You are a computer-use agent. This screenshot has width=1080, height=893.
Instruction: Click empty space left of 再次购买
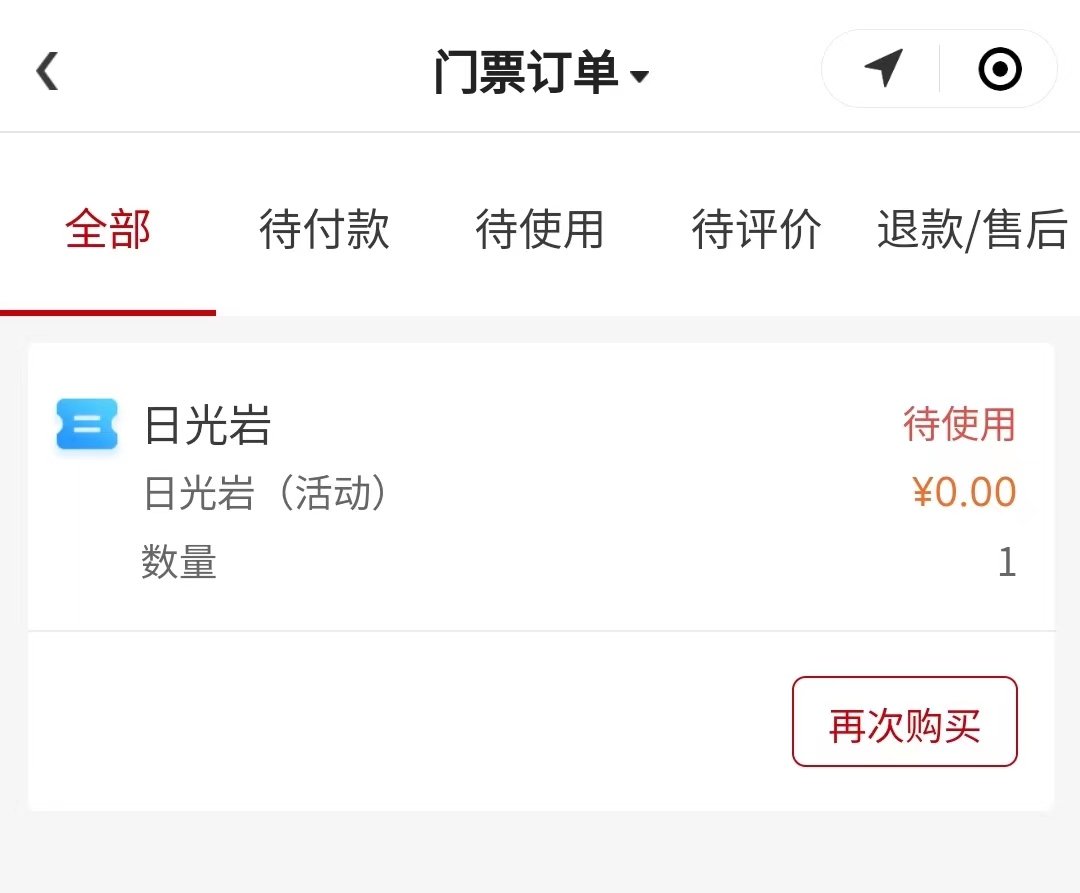click(400, 722)
